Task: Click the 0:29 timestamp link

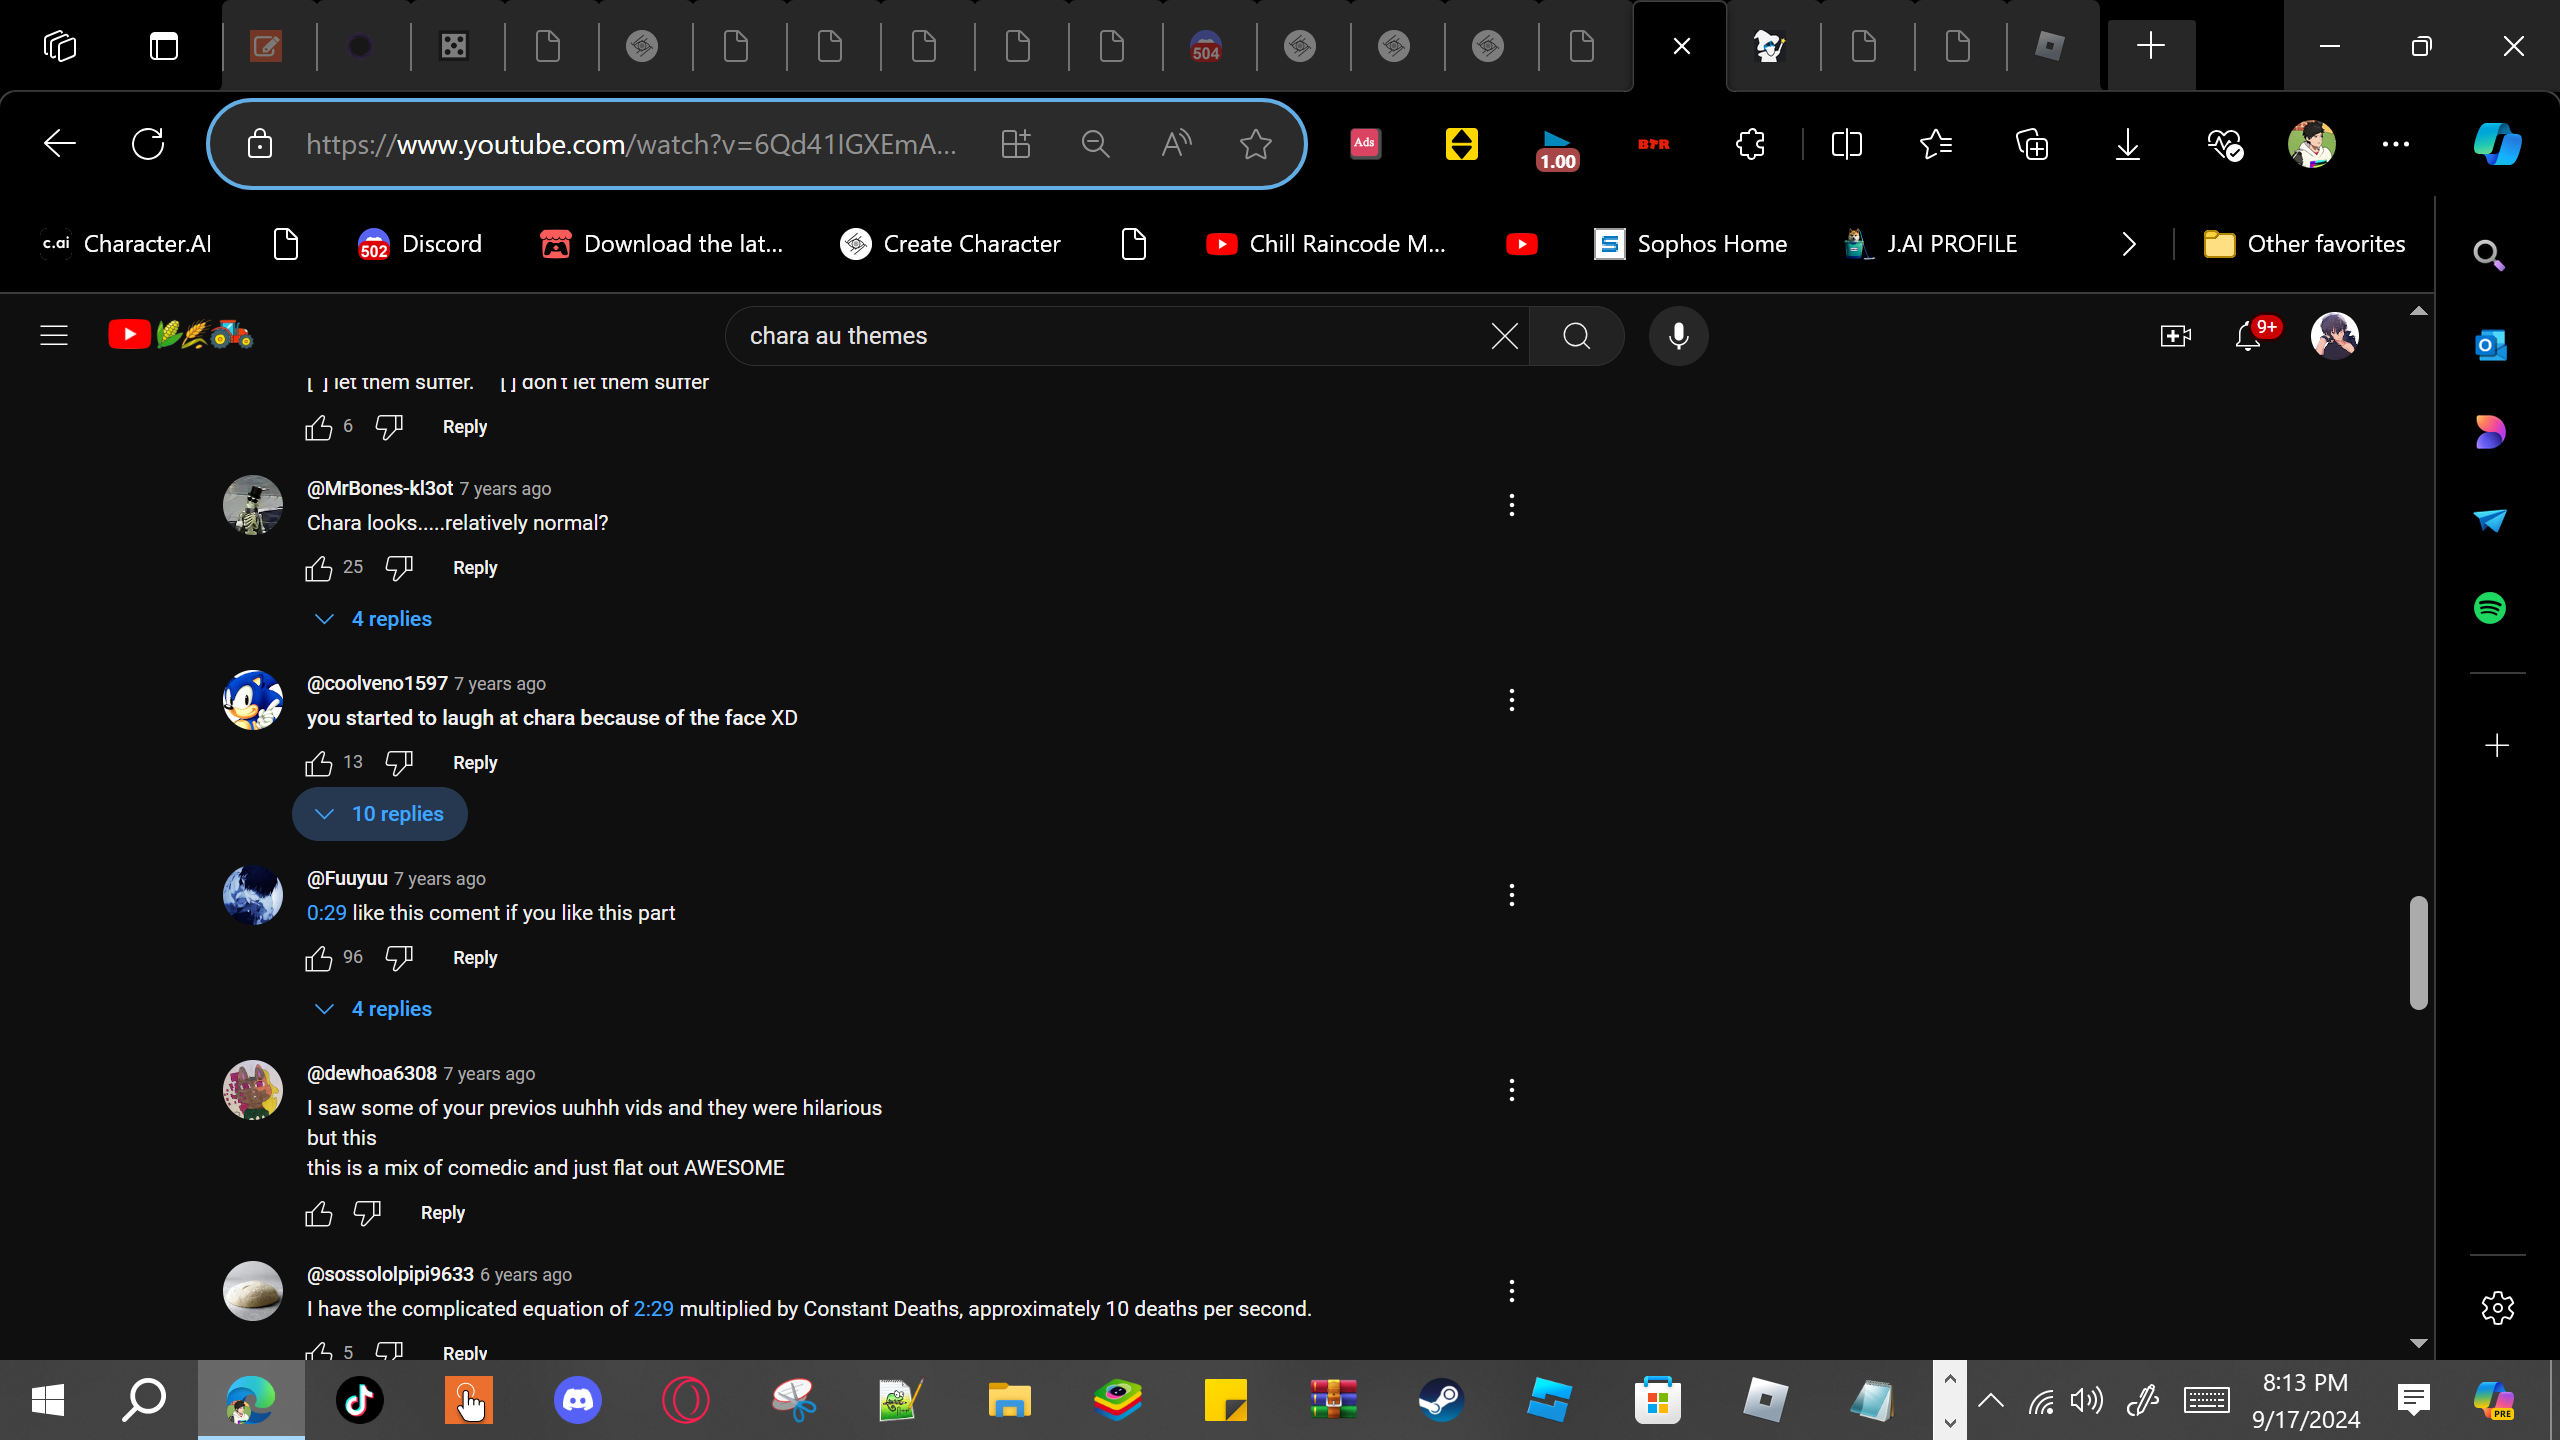Action: pyautogui.click(x=326, y=913)
